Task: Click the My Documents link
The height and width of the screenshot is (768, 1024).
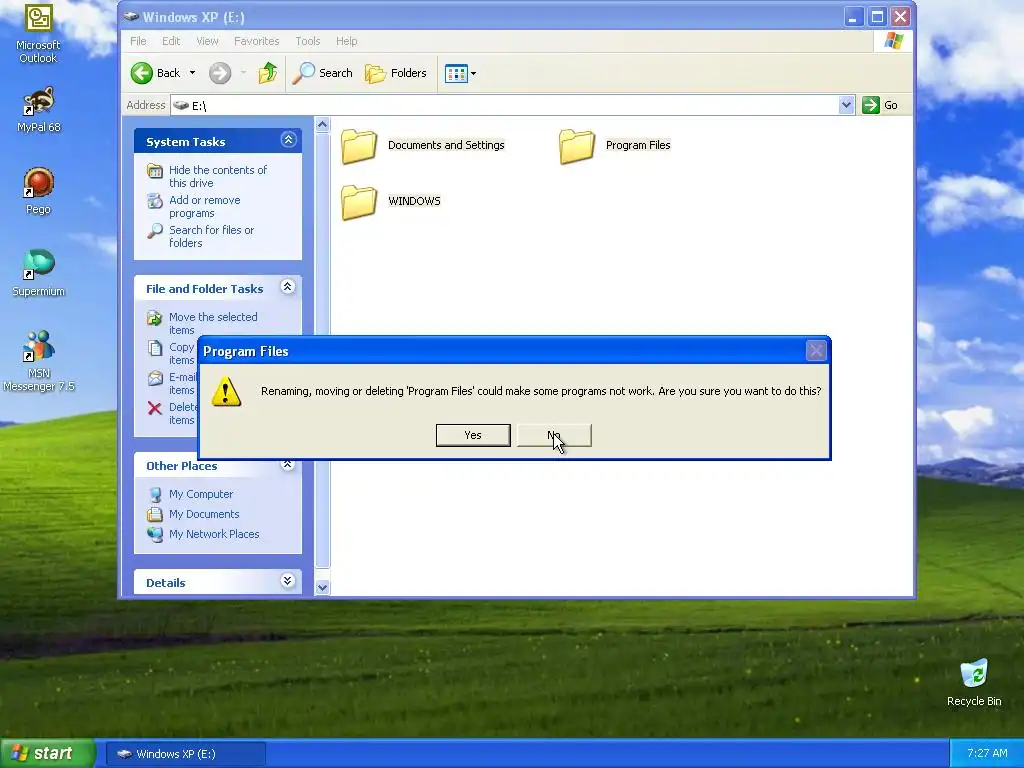Action: pos(204,515)
